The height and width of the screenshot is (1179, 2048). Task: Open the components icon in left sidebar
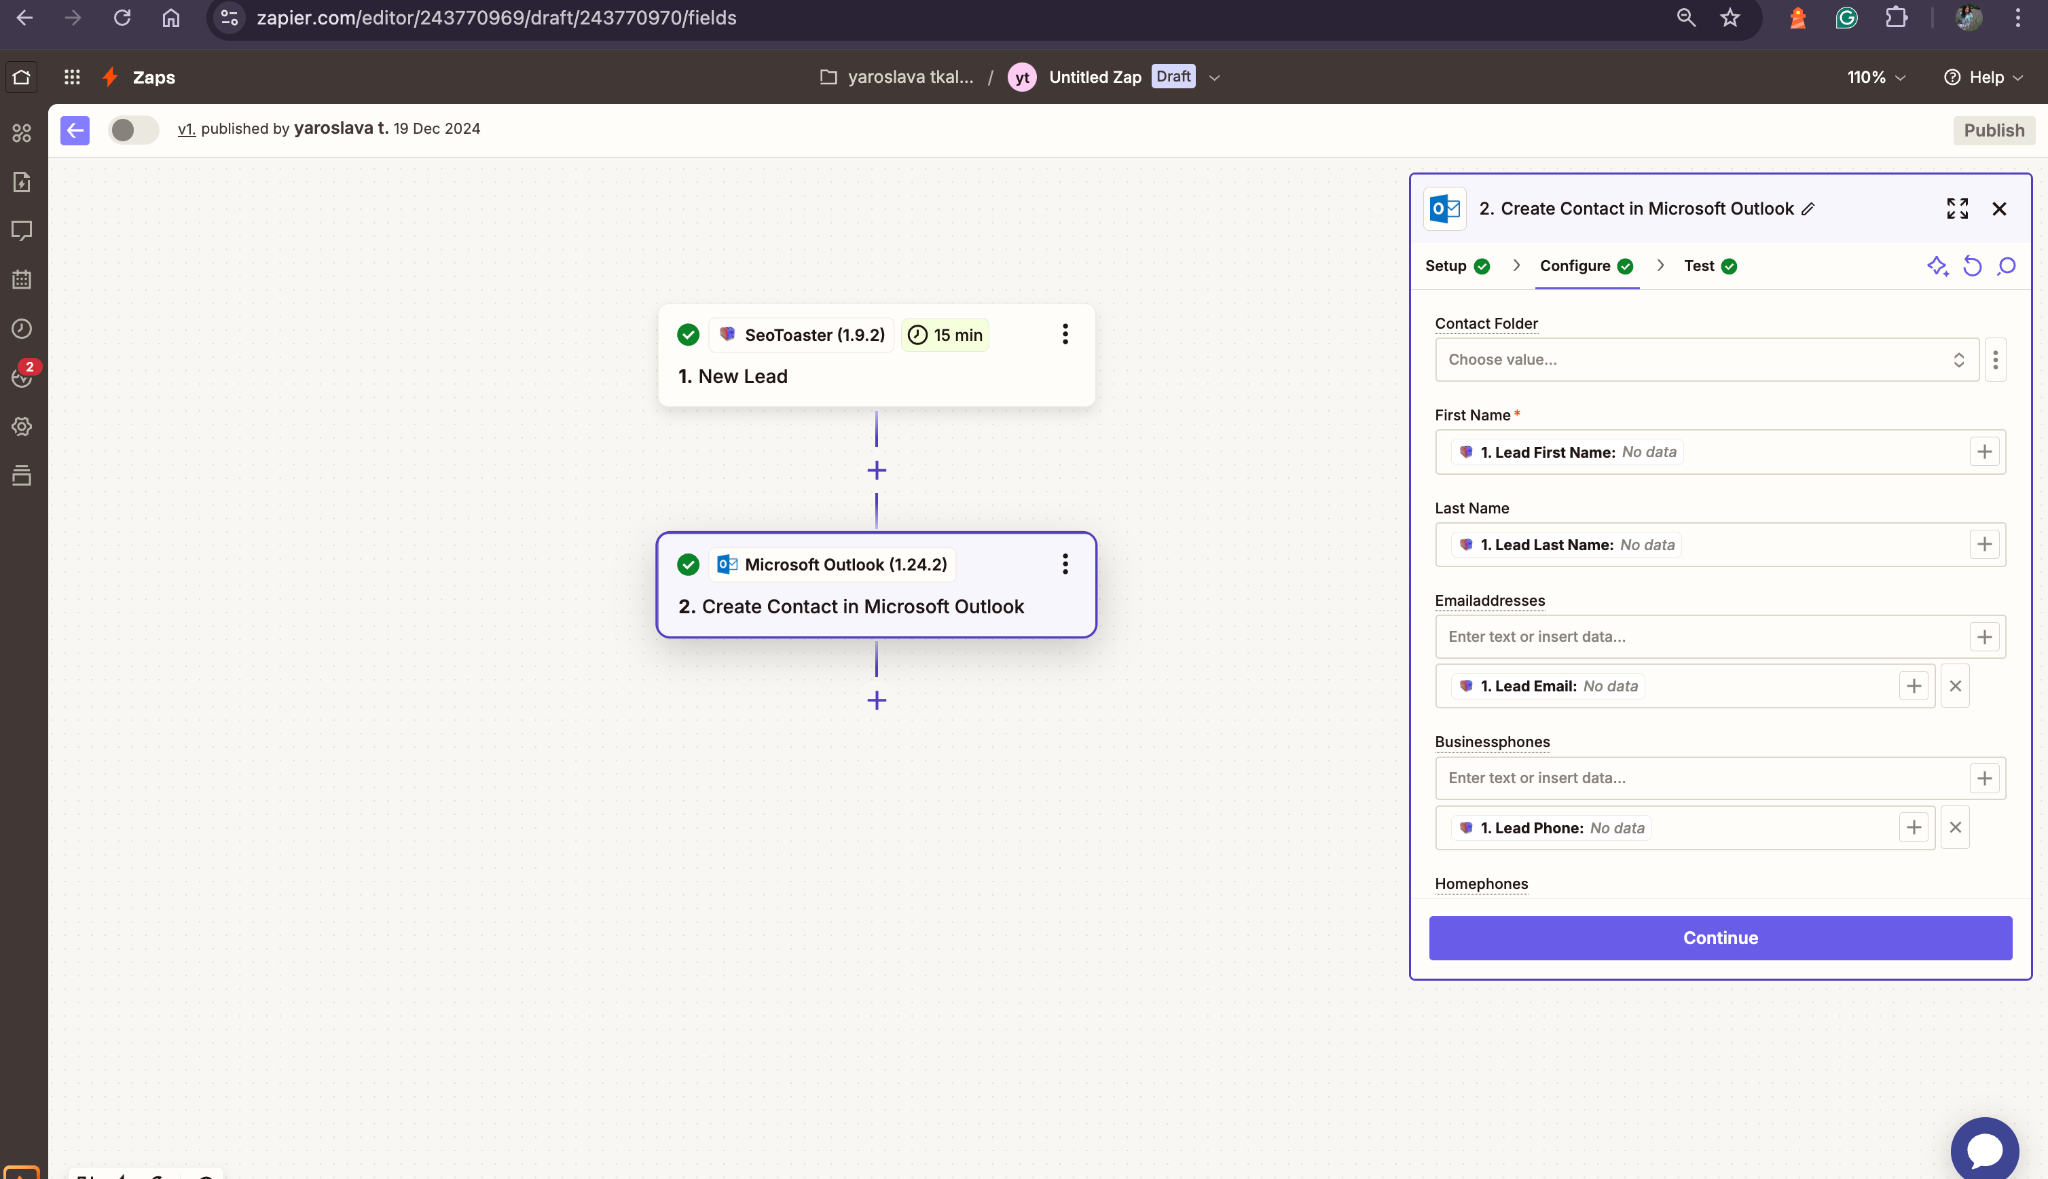pyautogui.click(x=22, y=133)
